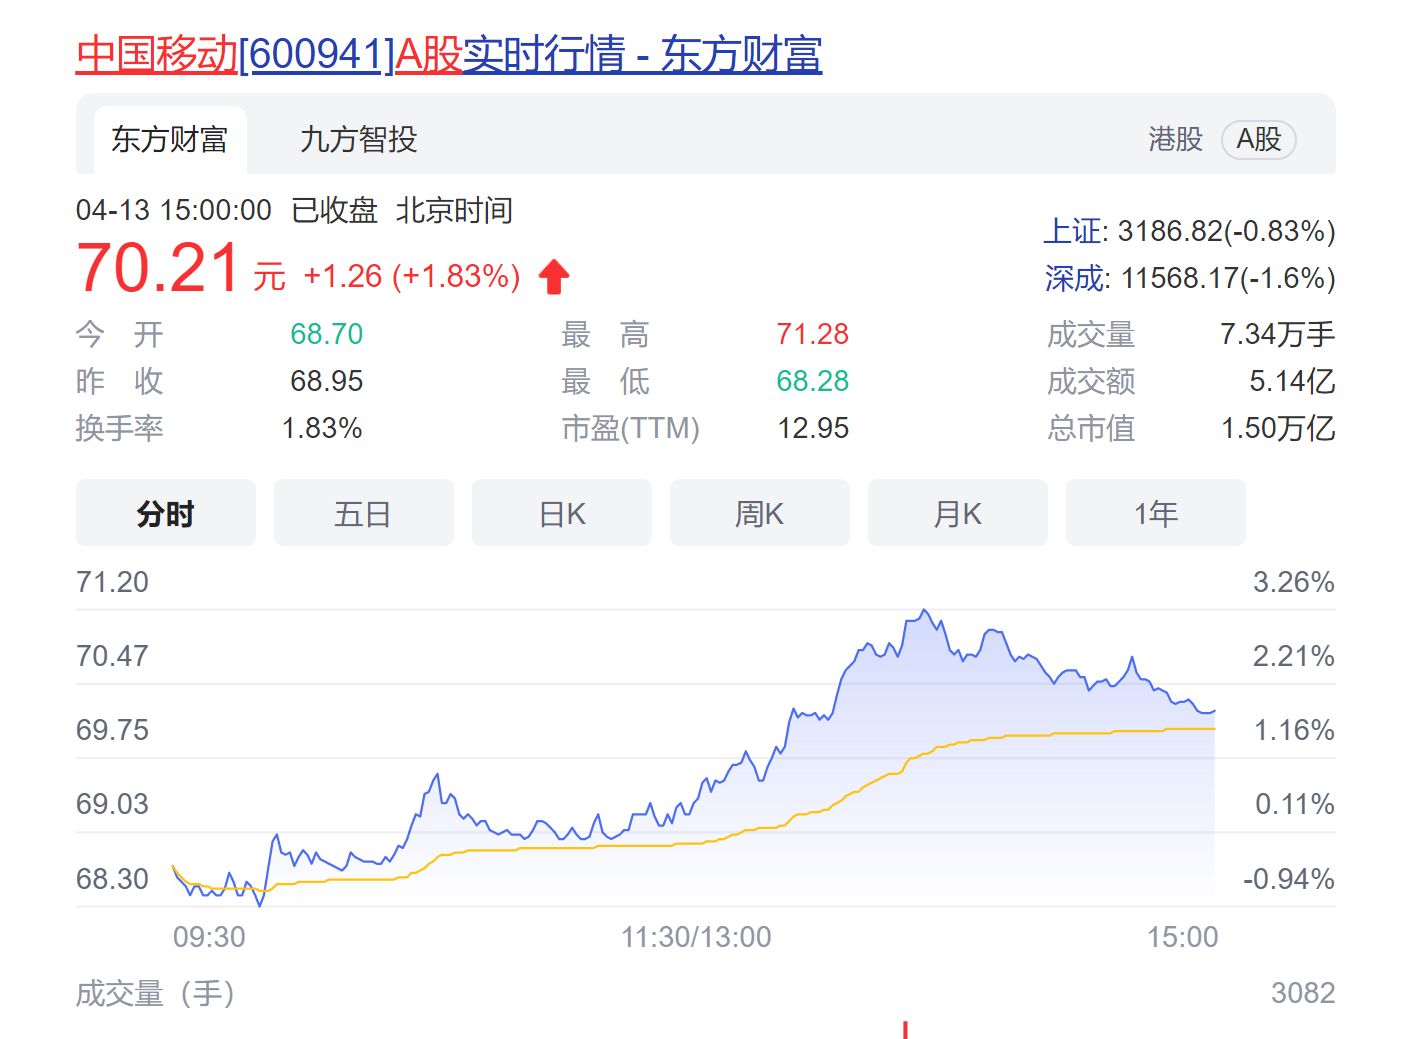
Task: Select the 港股 market option
Action: (1175, 139)
